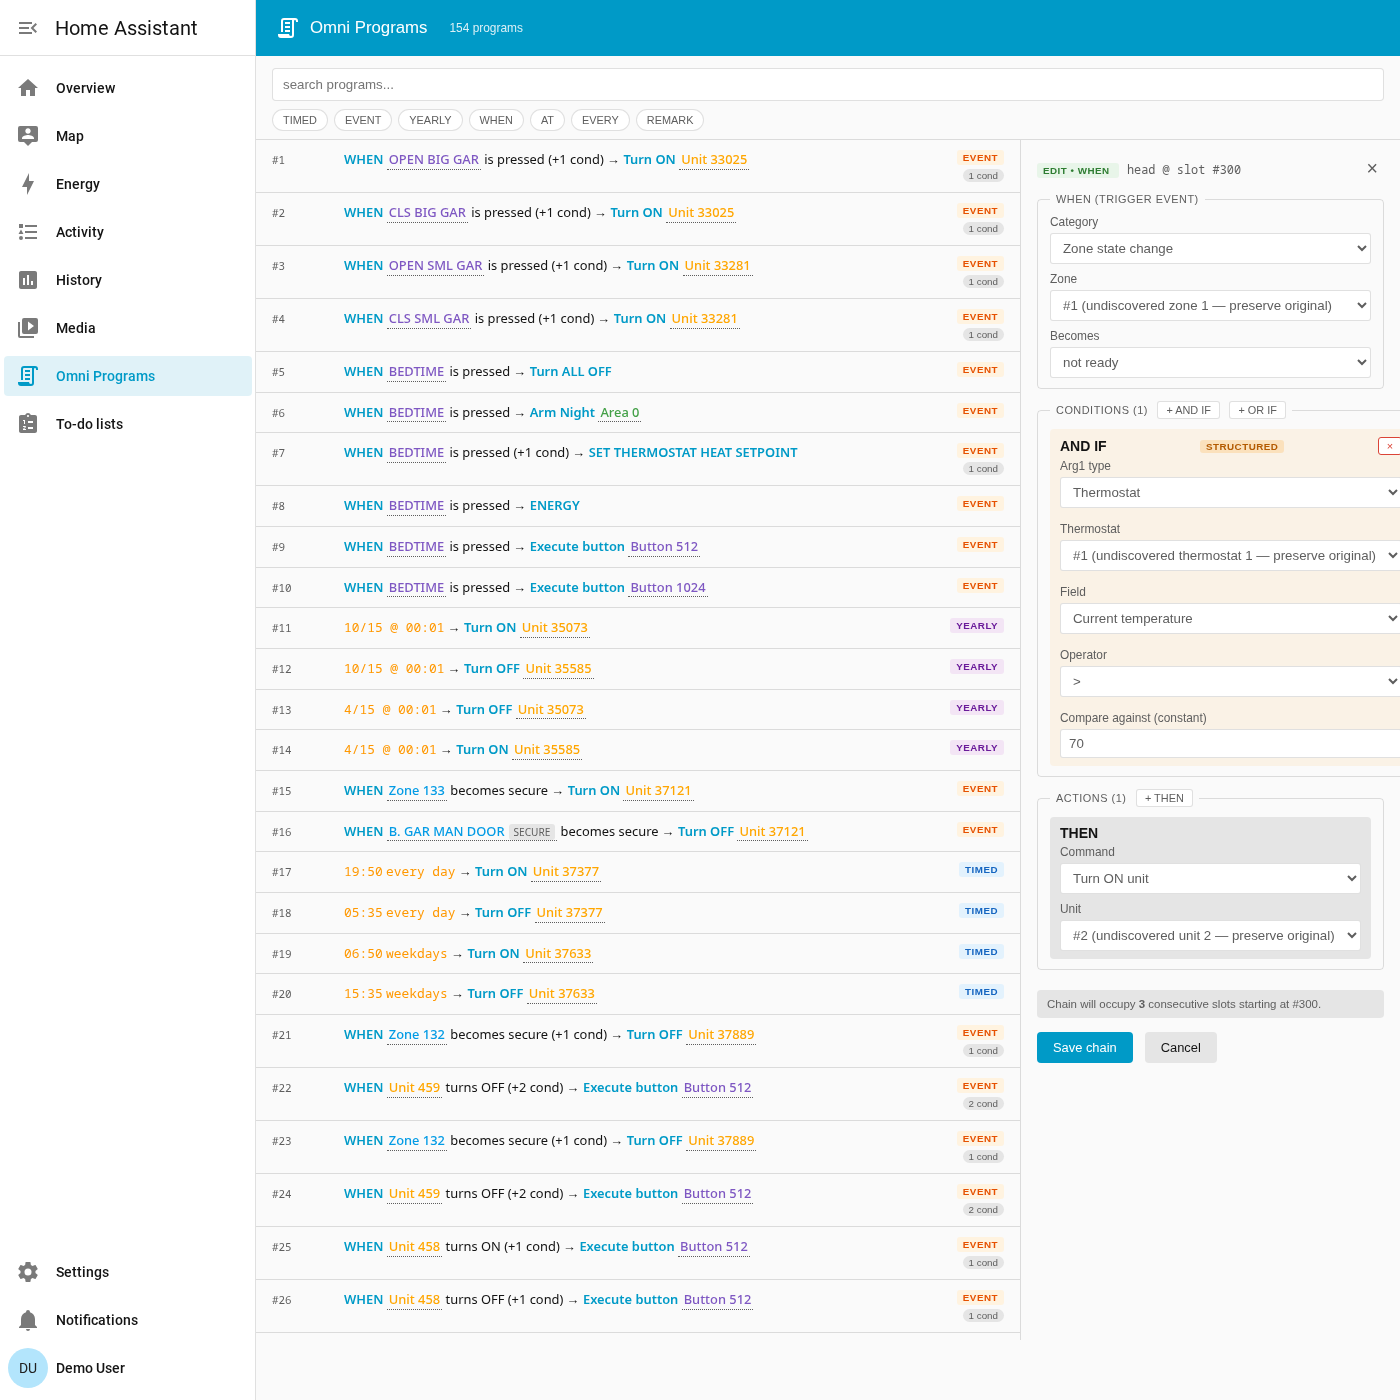This screenshot has height=1400, width=1400.
Task: Open program #5 BEDTIME Turn ALL OFF
Action: [638, 372]
